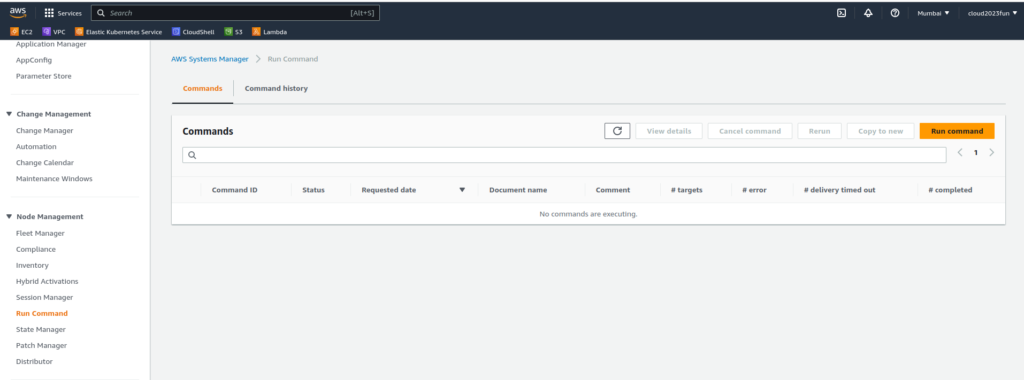
Task: Open VPC favorite shortcut
Action: pyautogui.click(x=54, y=31)
